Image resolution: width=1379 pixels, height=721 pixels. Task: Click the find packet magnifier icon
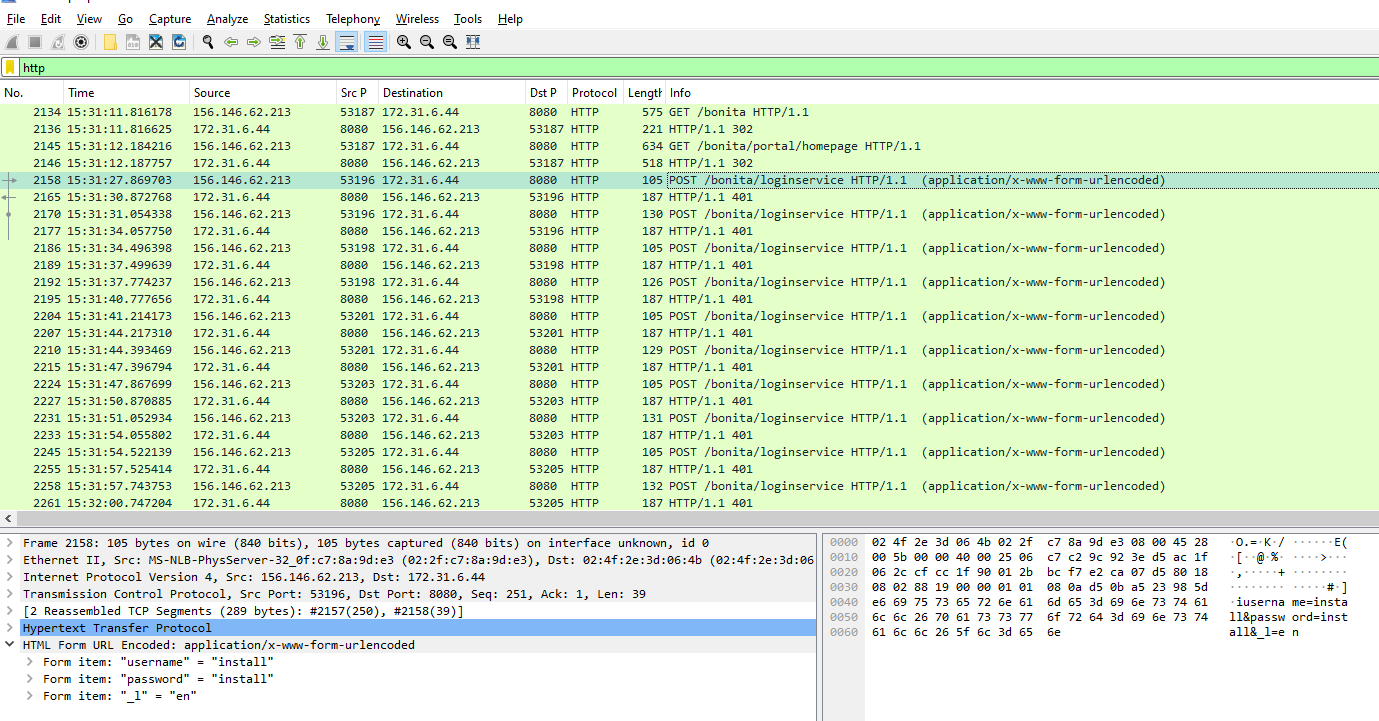tap(208, 42)
